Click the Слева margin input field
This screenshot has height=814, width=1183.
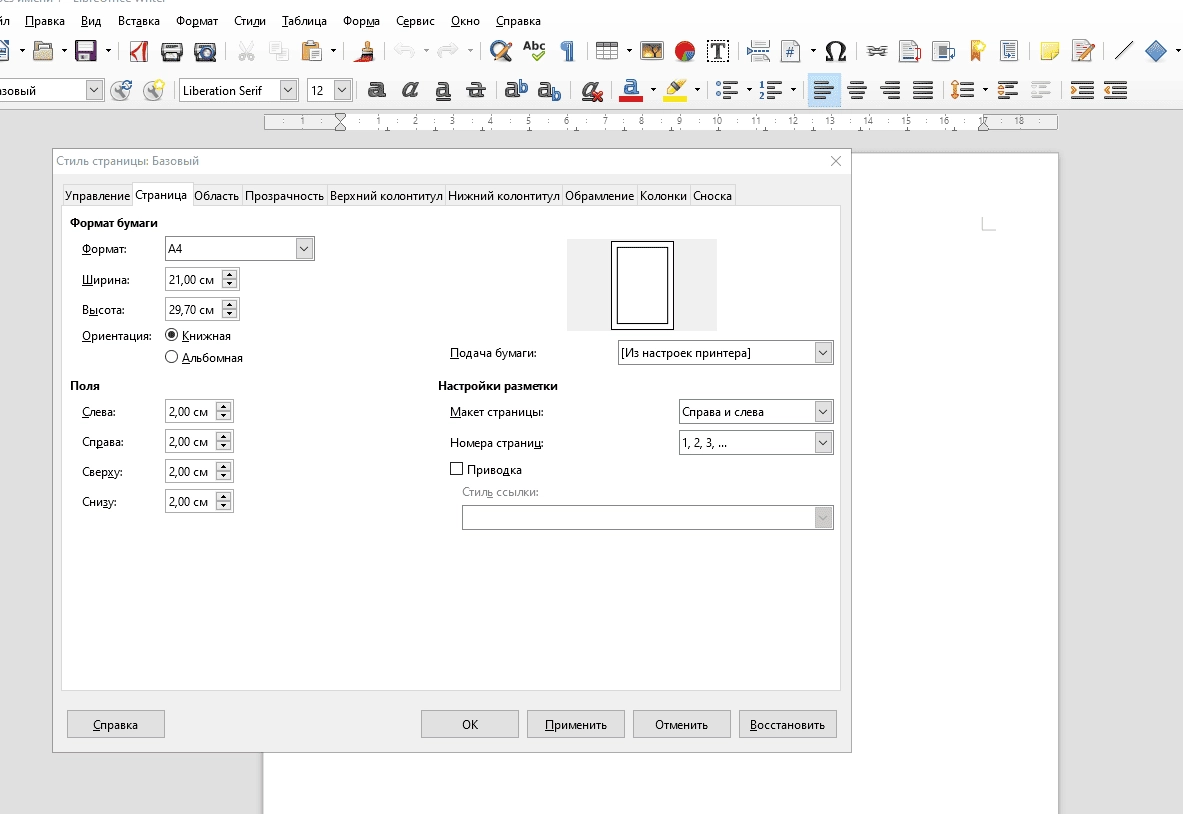point(189,411)
